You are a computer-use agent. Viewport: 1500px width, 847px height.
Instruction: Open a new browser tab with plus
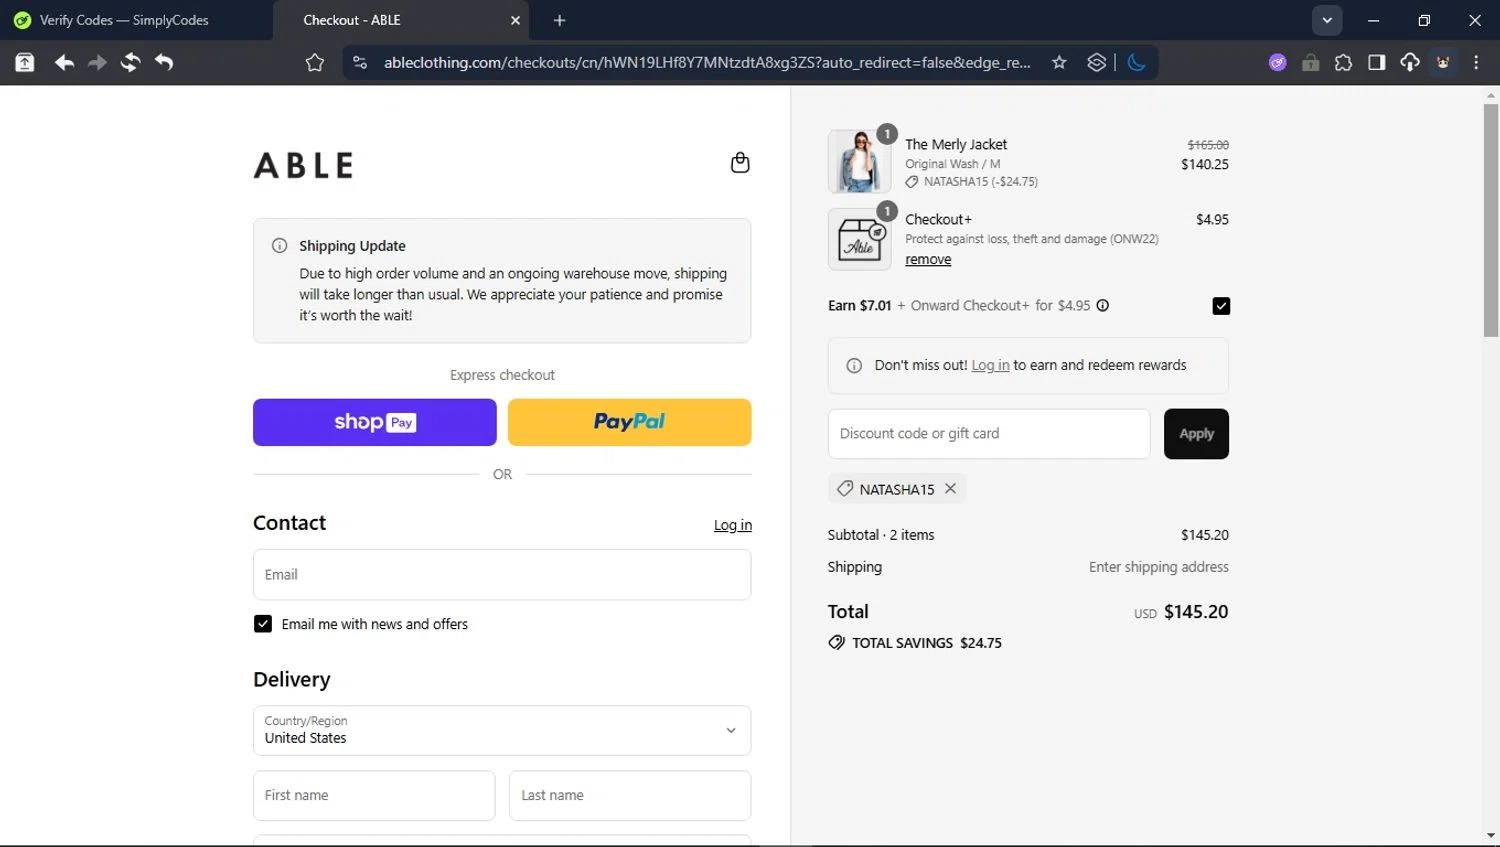[560, 20]
